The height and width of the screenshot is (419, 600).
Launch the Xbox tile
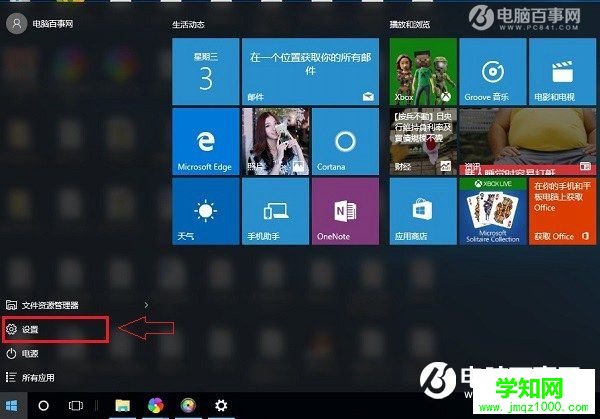click(x=423, y=72)
